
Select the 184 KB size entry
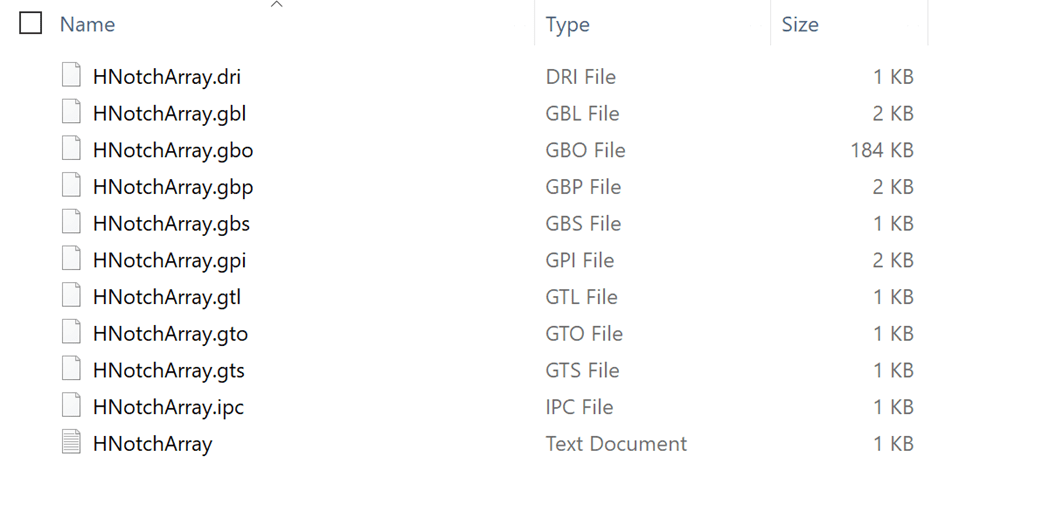(881, 150)
